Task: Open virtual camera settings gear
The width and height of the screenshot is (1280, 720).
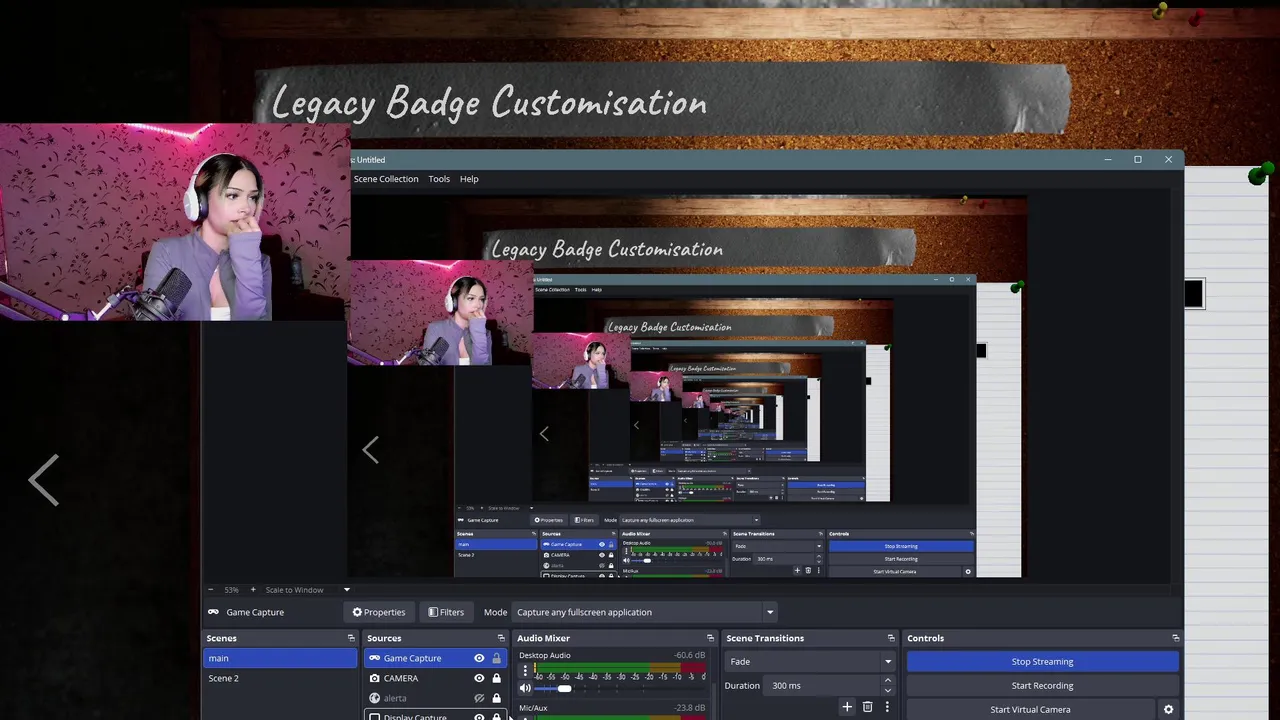Action: point(1168,709)
